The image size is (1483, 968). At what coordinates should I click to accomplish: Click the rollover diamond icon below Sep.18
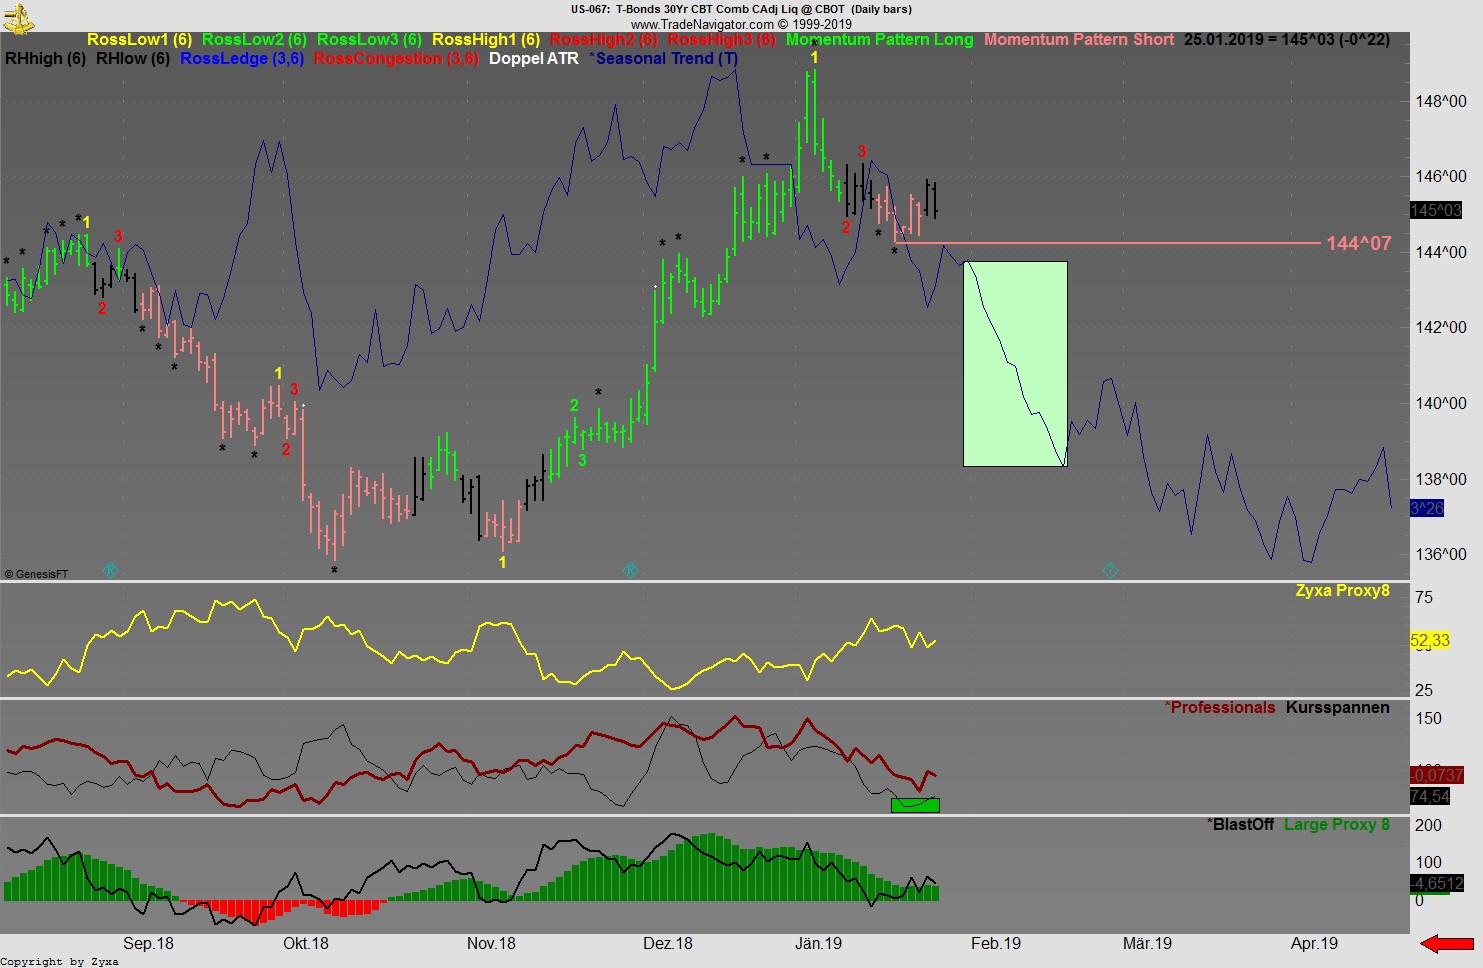(110, 571)
